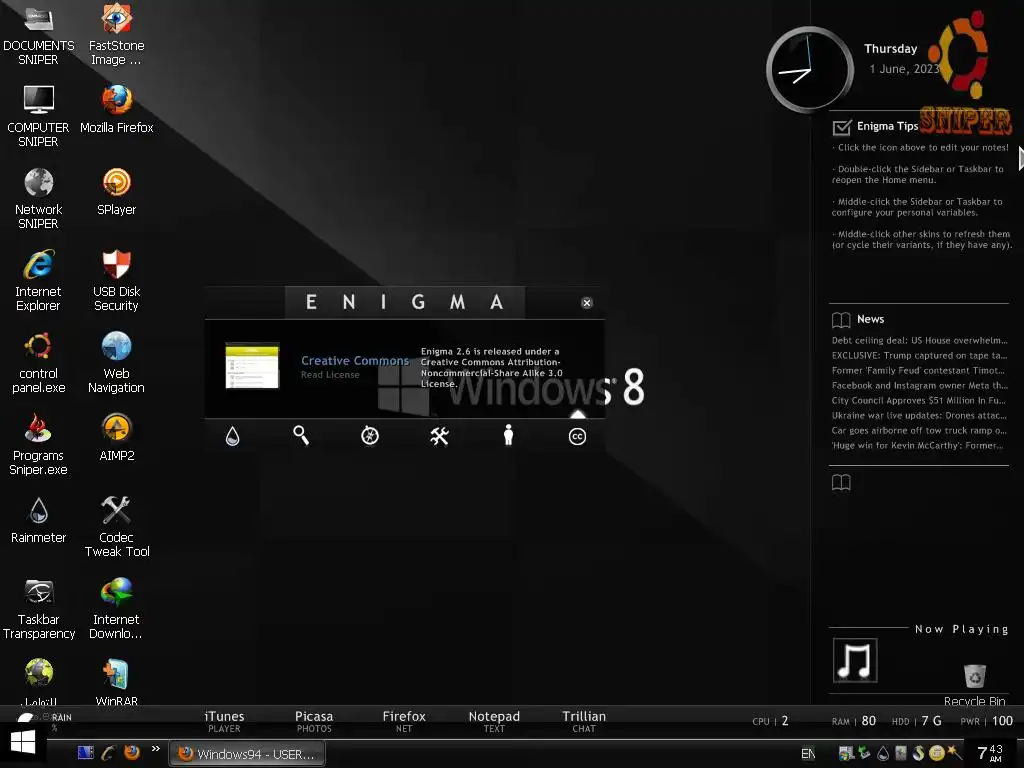The height and width of the screenshot is (768, 1024).
Task: Open Taskbar Transparency desktop icon
Action: pos(39,608)
